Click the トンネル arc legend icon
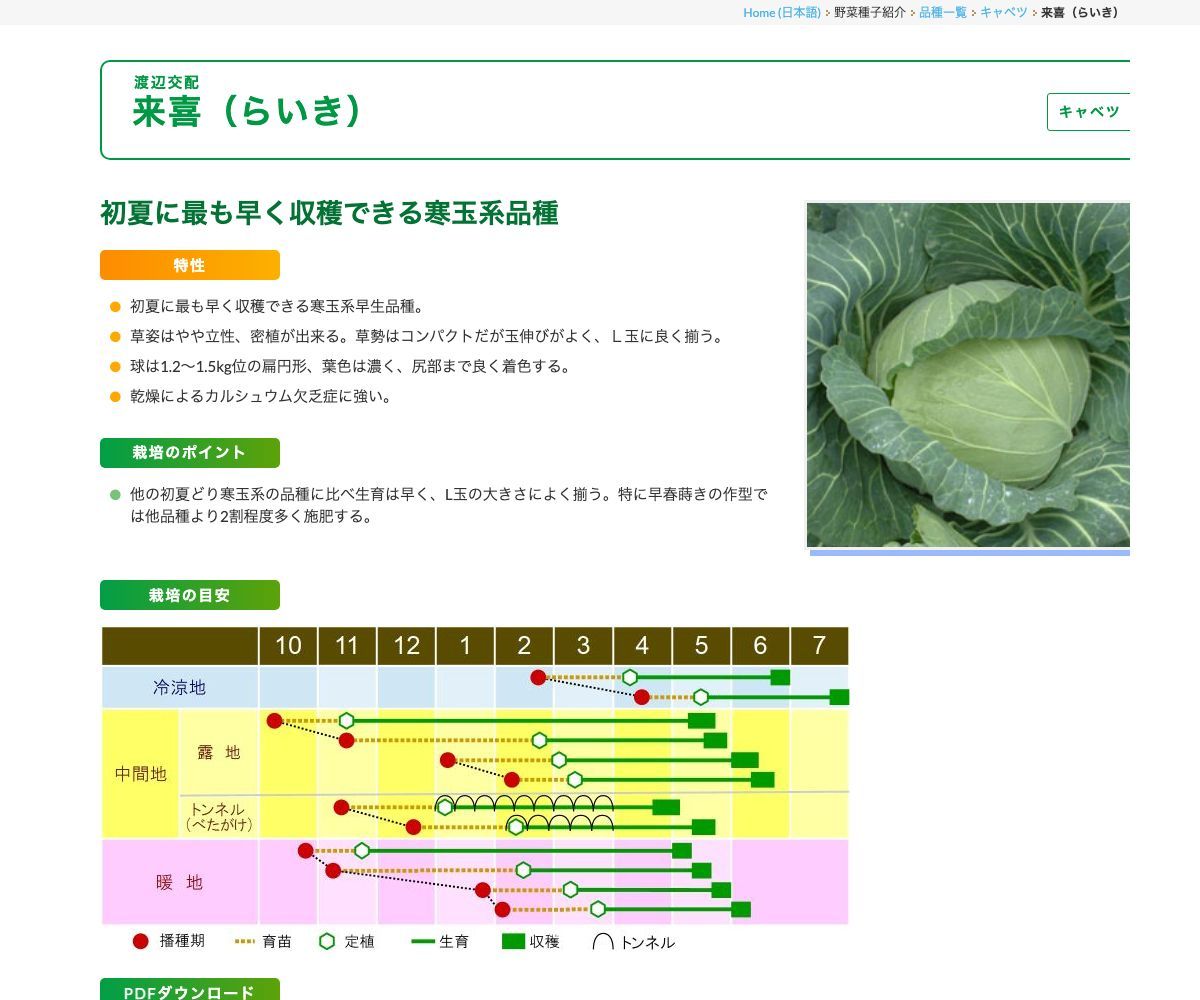This screenshot has width=1200, height=1000. click(603, 942)
